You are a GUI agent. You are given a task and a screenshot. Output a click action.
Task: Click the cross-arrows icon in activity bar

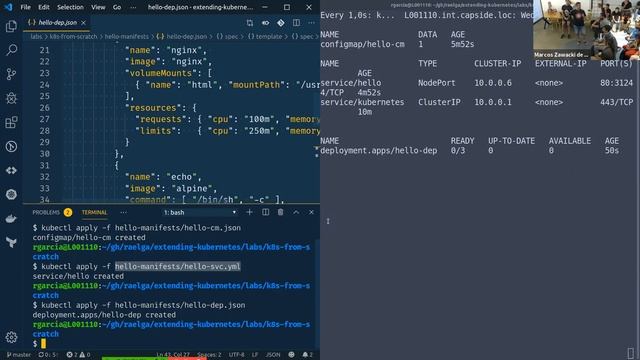tap(11, 170)
